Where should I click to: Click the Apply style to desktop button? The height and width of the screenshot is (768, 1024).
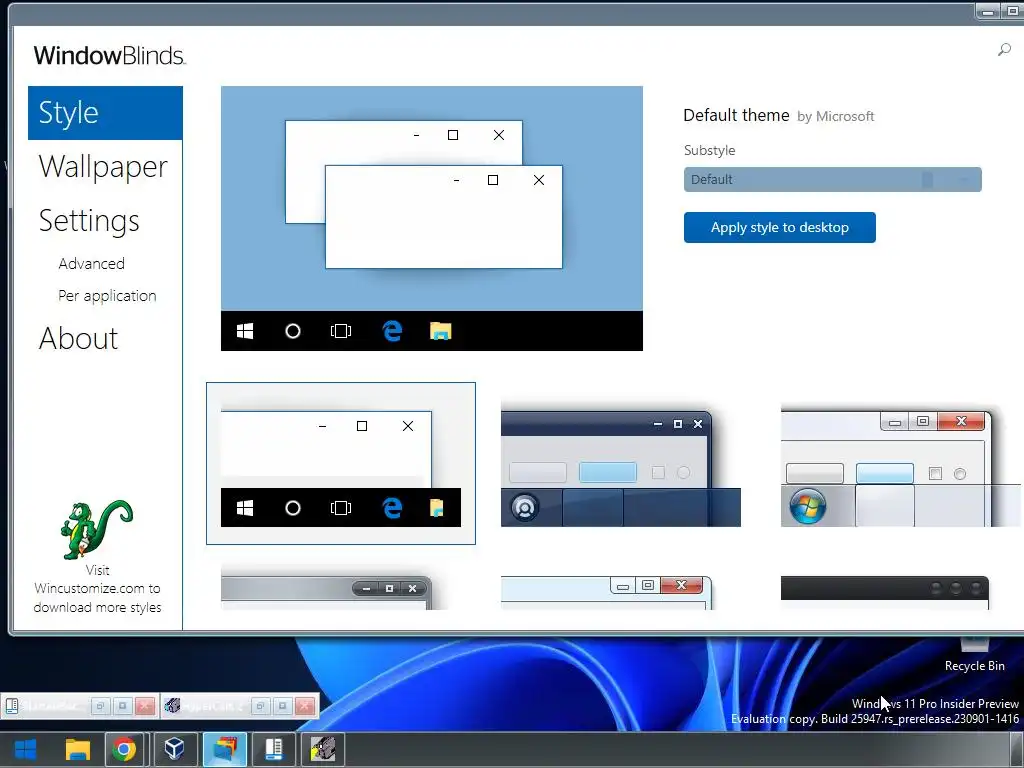pyautogui.click(x=780, y=227)
